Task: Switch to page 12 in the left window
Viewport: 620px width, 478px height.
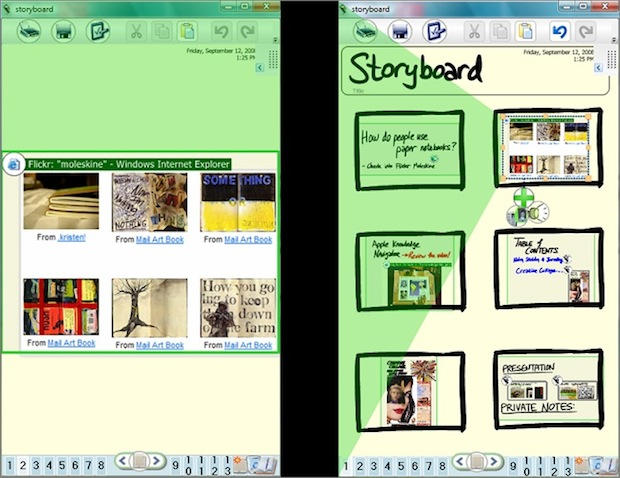Action: 214,465
